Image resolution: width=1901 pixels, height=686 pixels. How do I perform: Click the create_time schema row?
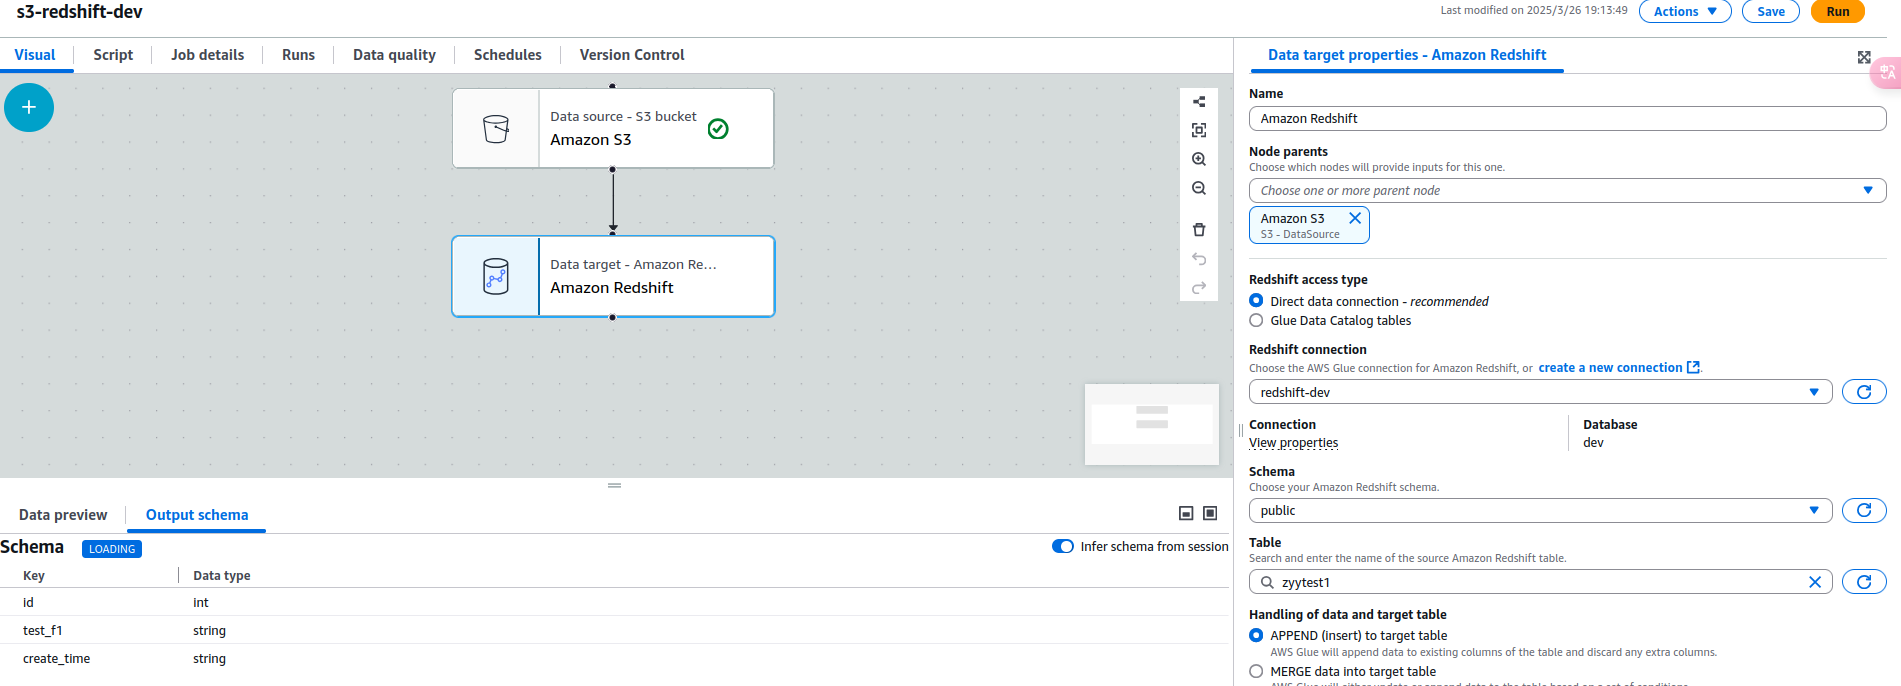click(614, 658)
